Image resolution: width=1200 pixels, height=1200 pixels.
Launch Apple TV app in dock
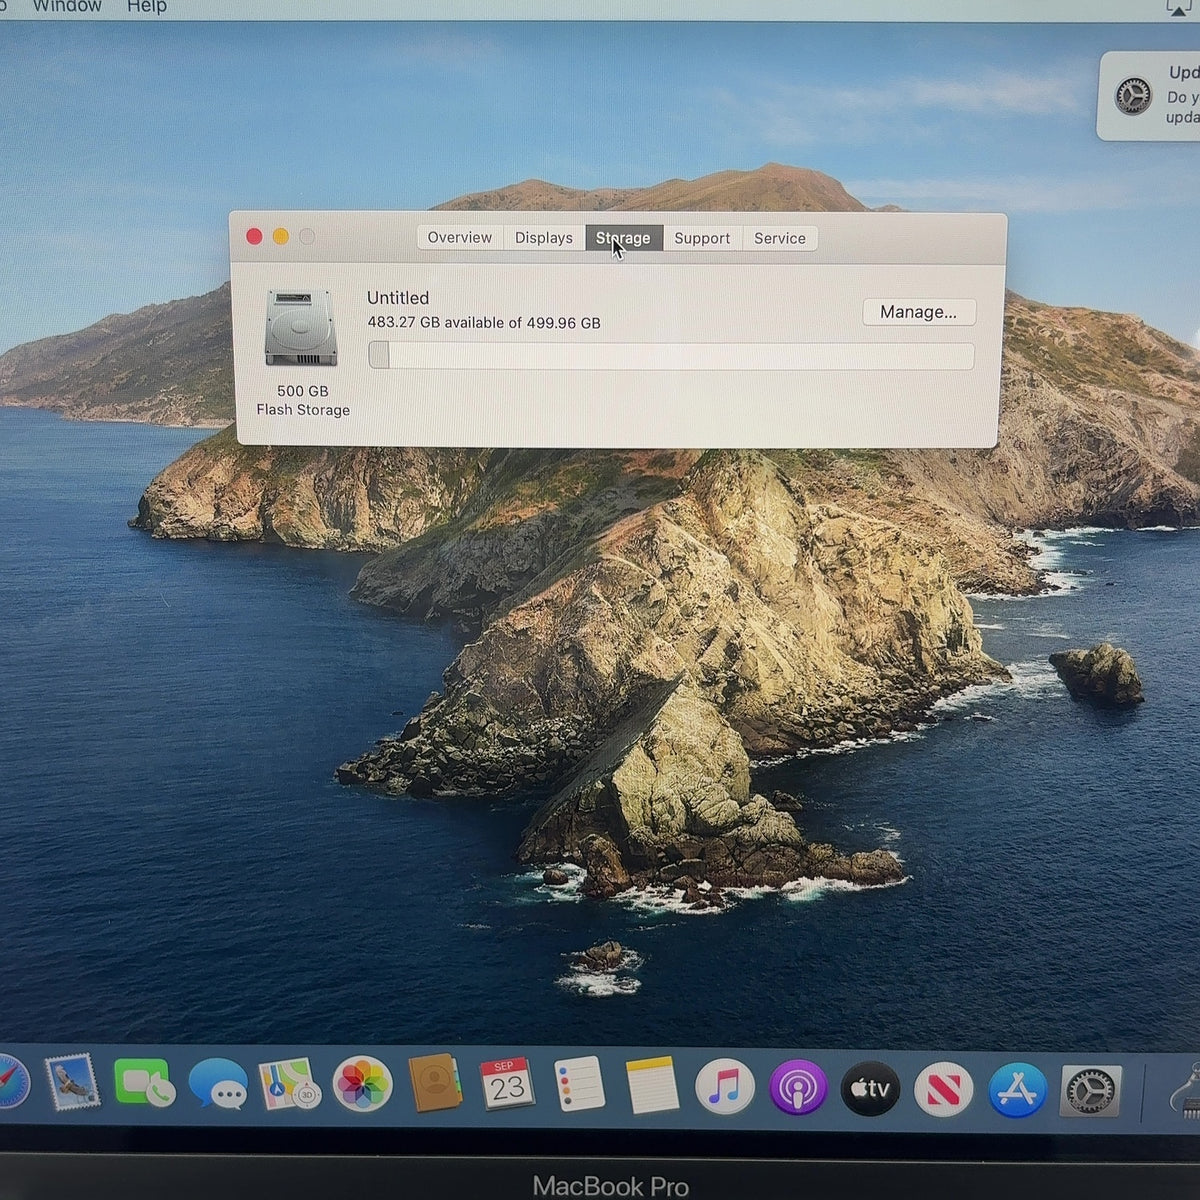pyautogui.click(x=870, y=1088)
